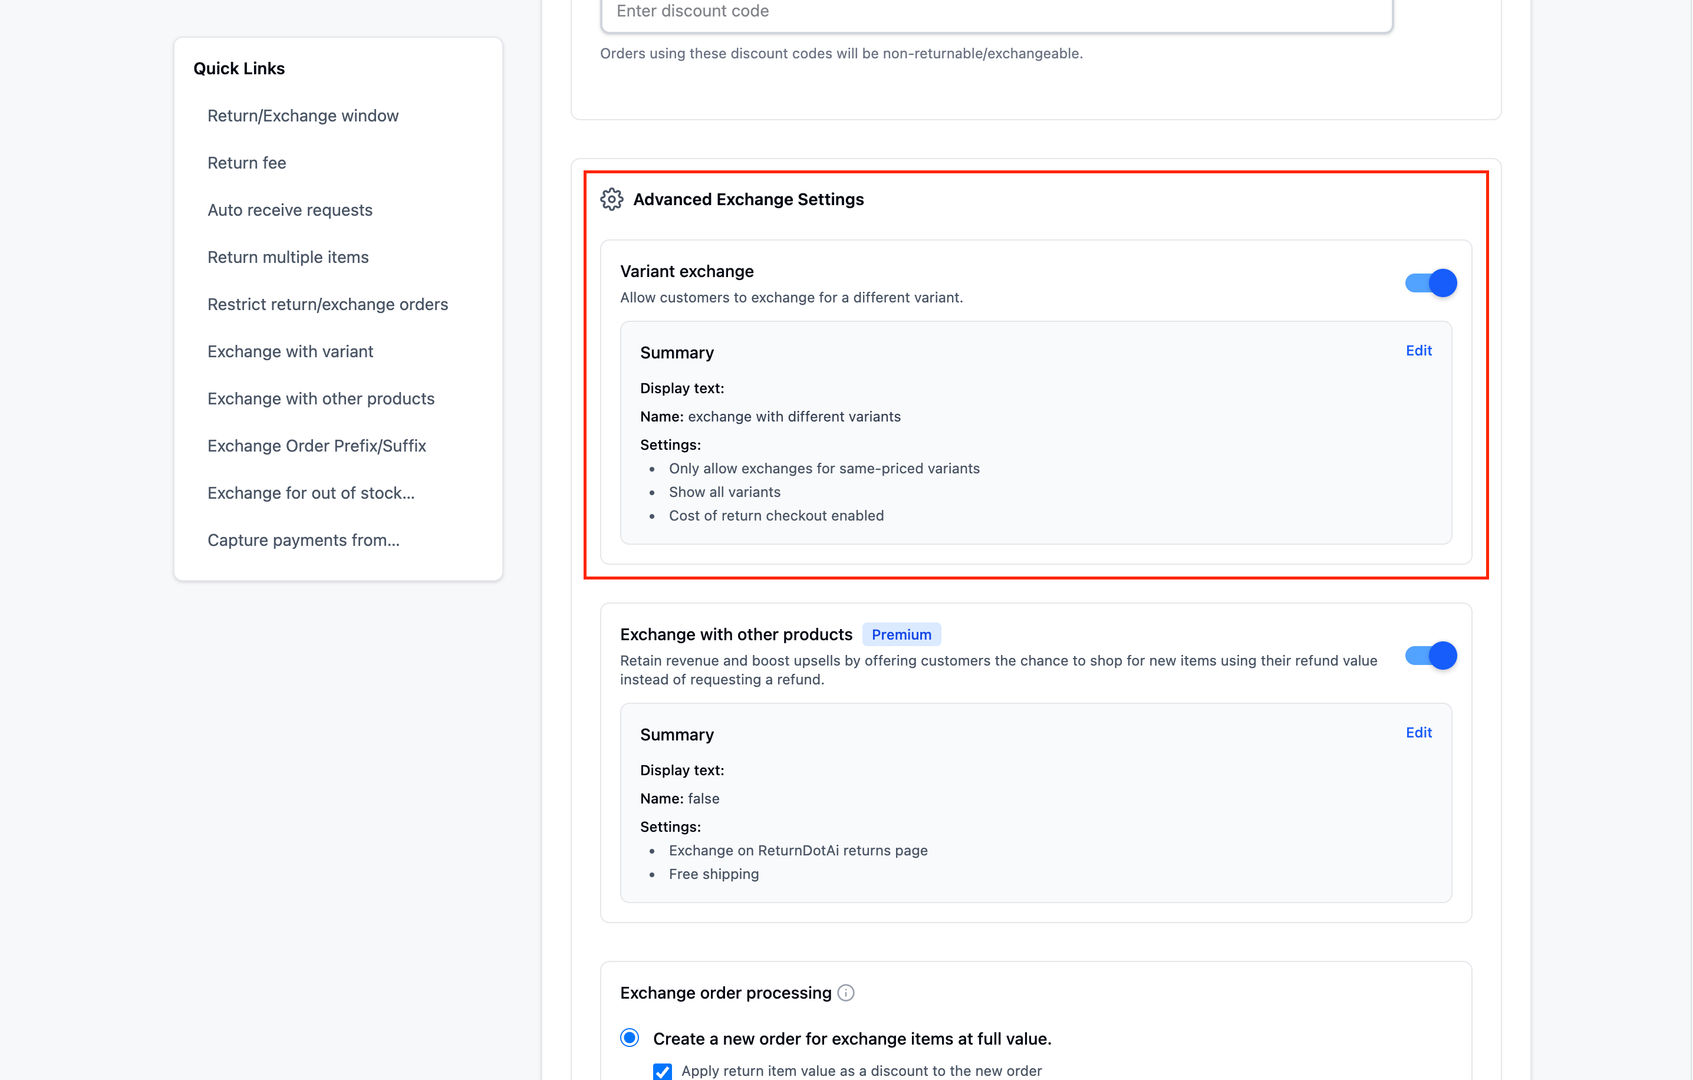The height and width of the screenshot is (1080, 1693).
Task: Open Exchange for out of stock settings
Action: tap(311, 492)
